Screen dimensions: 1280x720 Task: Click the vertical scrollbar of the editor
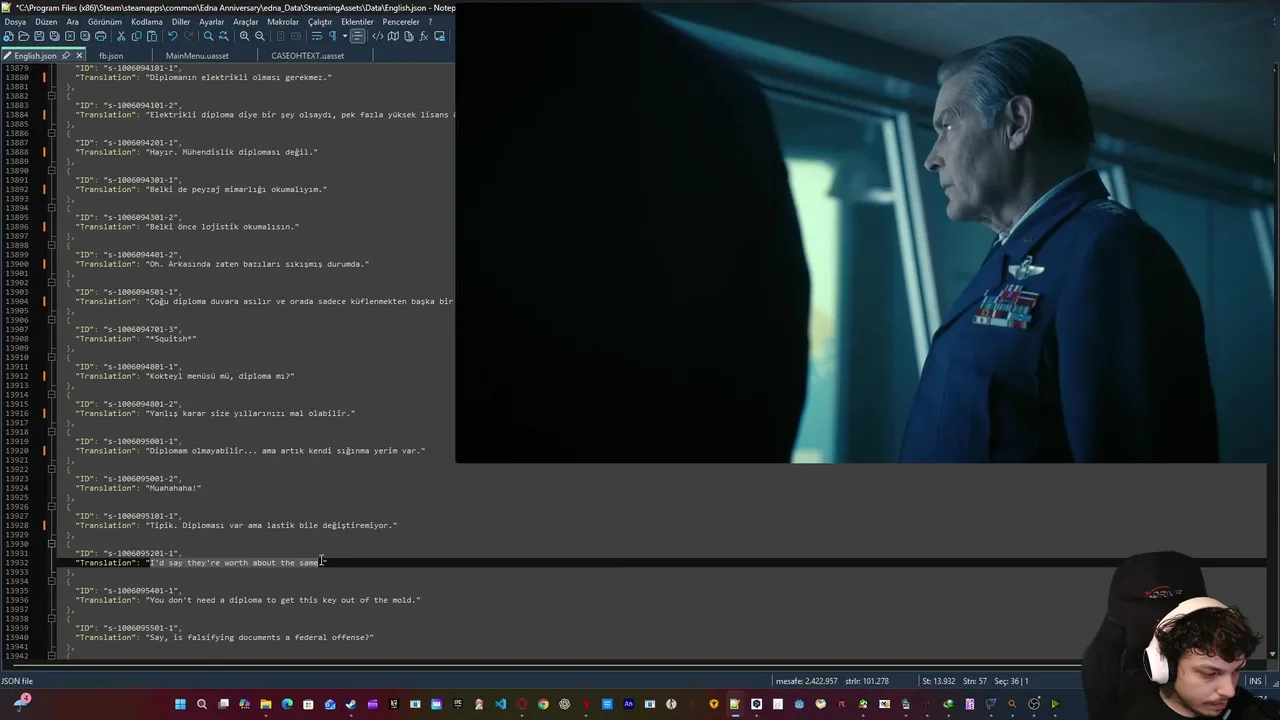[x=1273, y=360]
